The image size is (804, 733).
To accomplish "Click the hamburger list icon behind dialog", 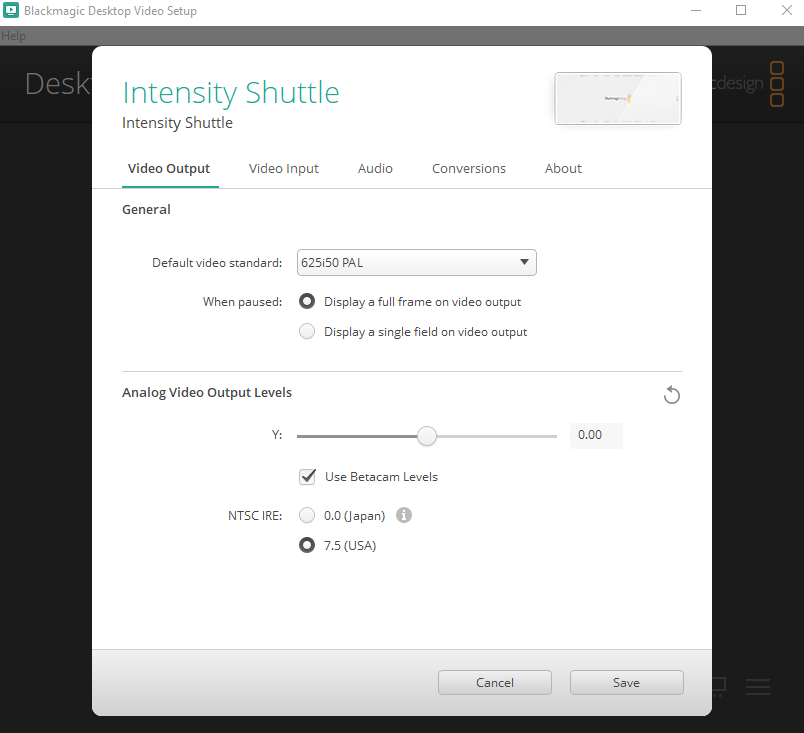I will (x=758, y=687).
